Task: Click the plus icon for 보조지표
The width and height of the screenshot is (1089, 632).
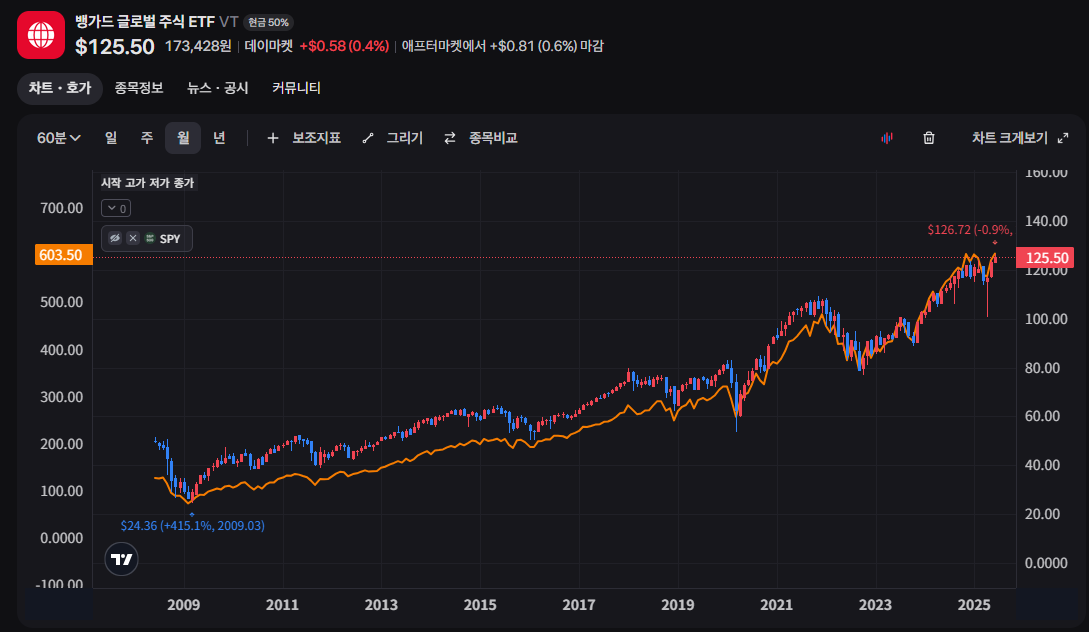Action: point(273,138)
